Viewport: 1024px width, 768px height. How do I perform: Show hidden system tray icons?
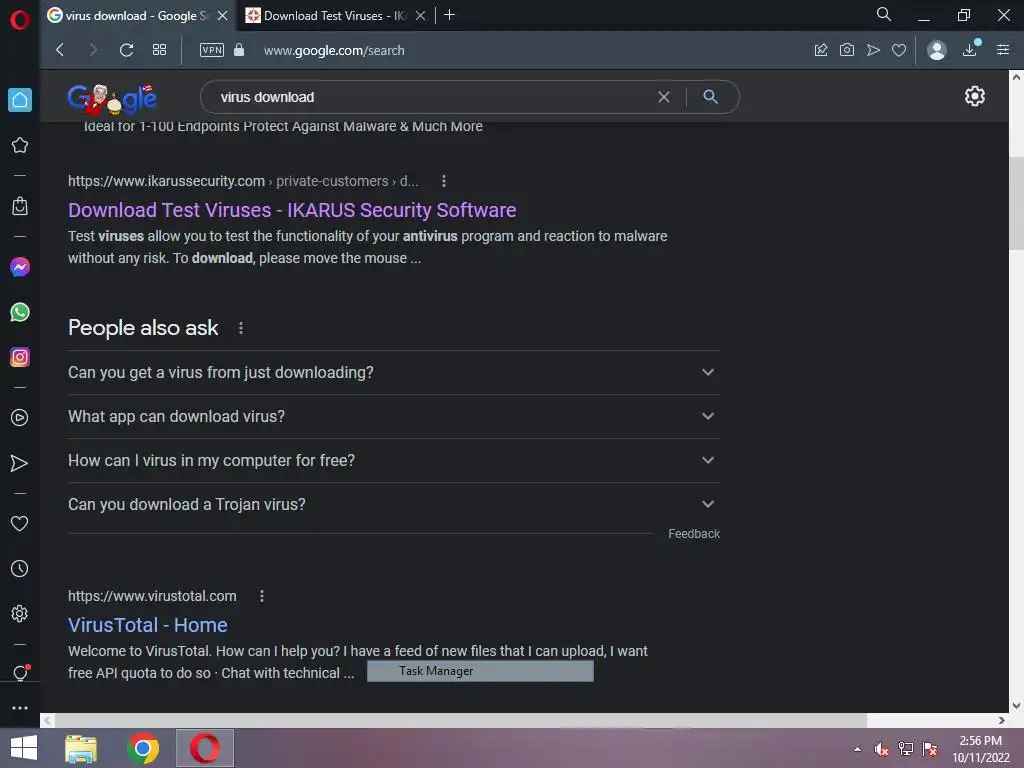click(x=857, y=749)
